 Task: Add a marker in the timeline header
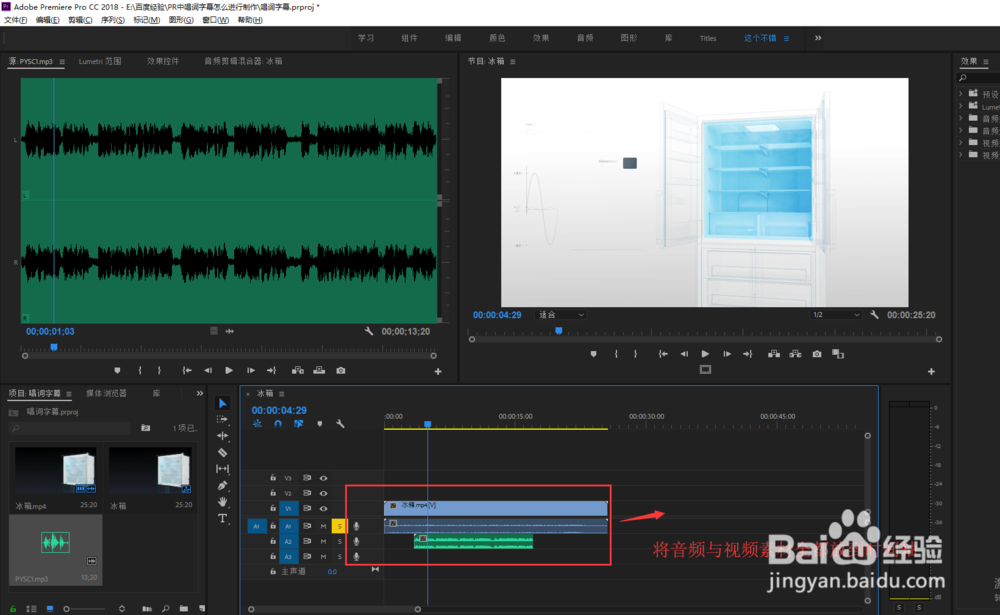click(x=320, y=424)
